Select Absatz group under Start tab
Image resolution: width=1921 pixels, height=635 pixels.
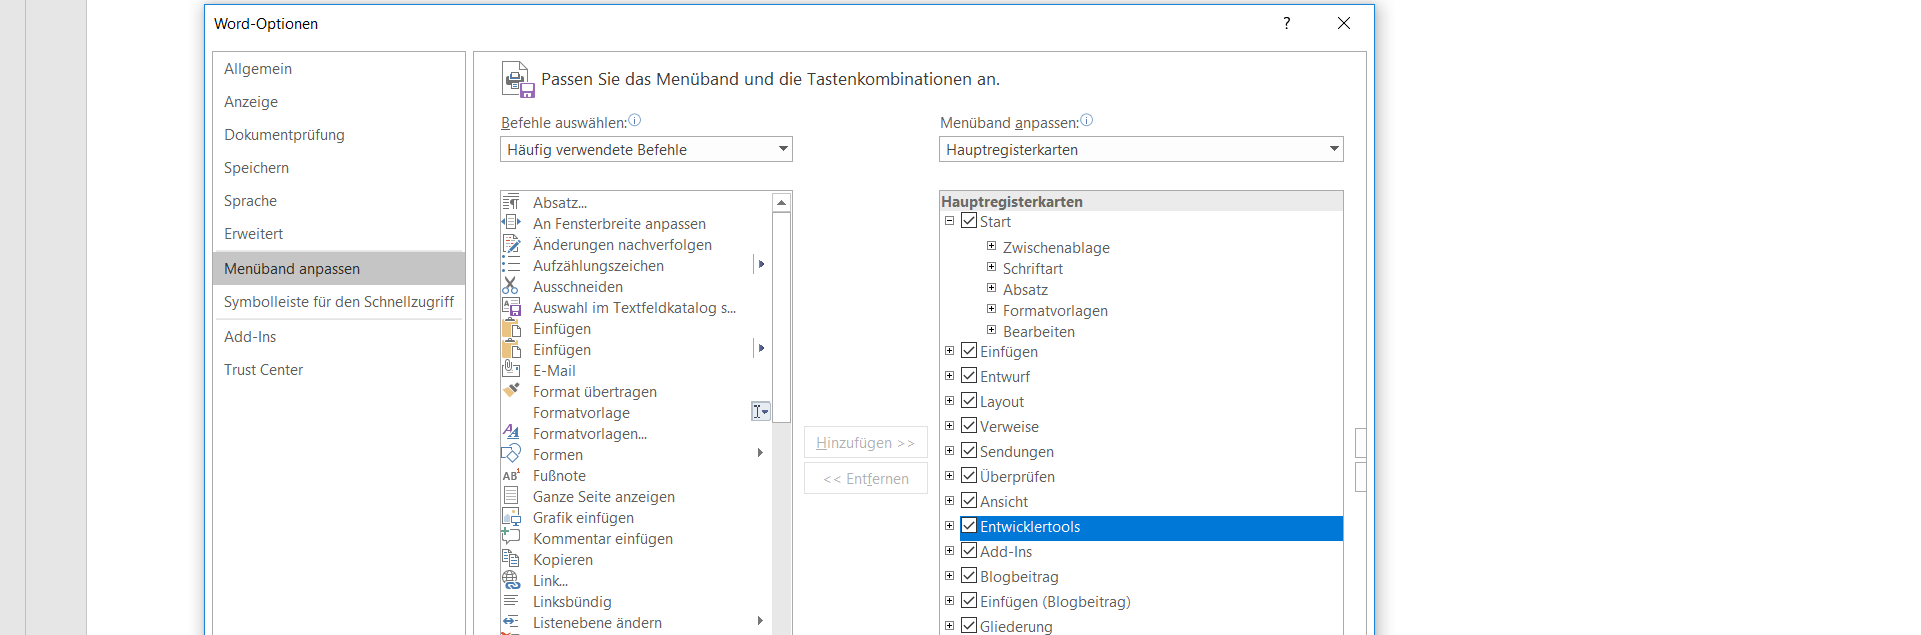[1025, 290]
